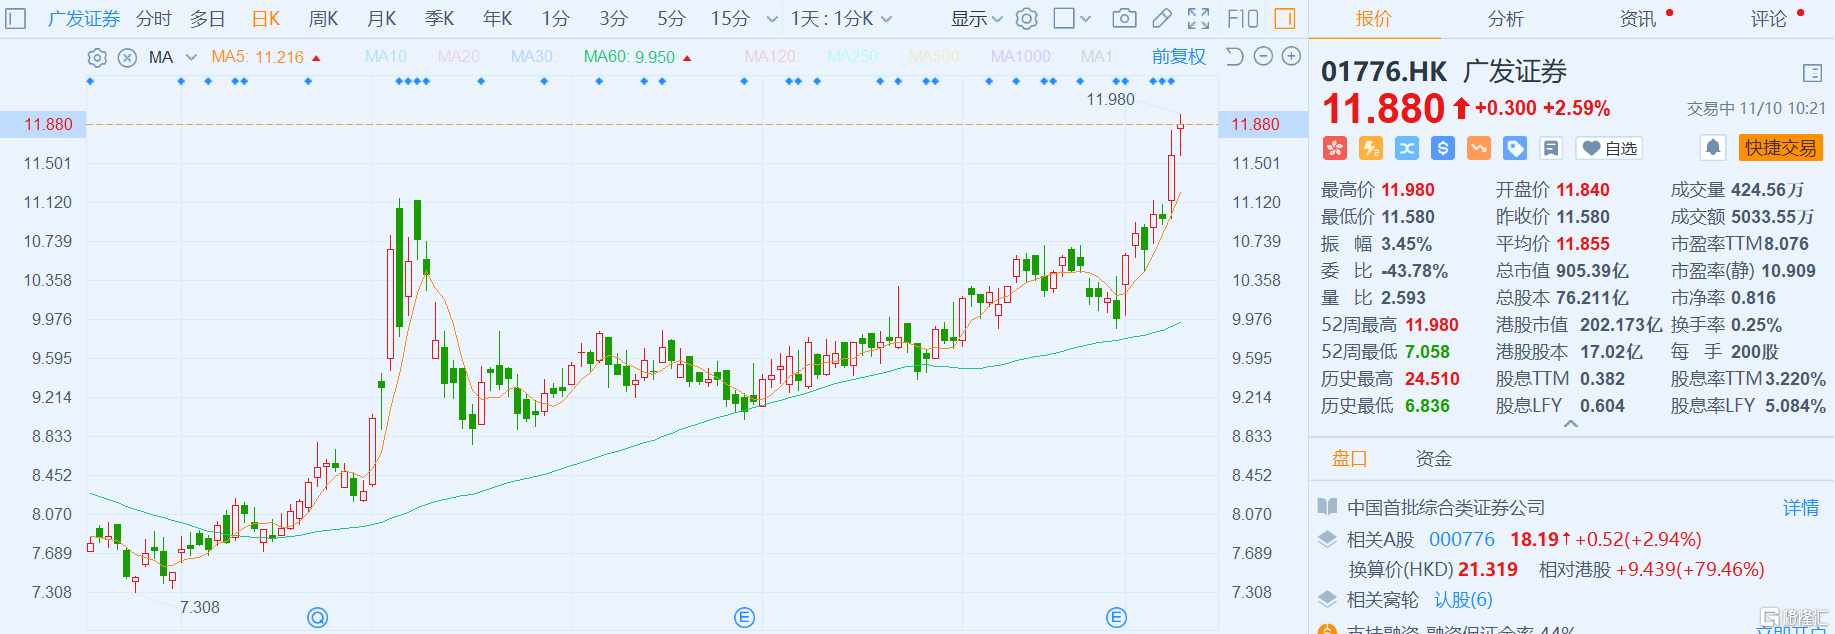The image size is (1835, 634).
Task: Zoom out the chart with minus icon
Action: tap(1263, 57)
